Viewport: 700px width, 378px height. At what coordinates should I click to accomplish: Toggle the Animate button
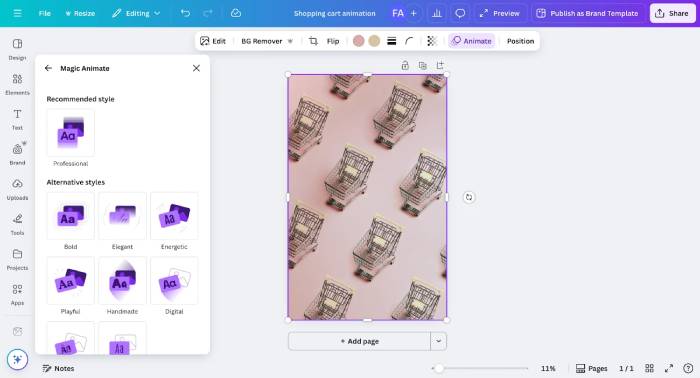point(472,41)
